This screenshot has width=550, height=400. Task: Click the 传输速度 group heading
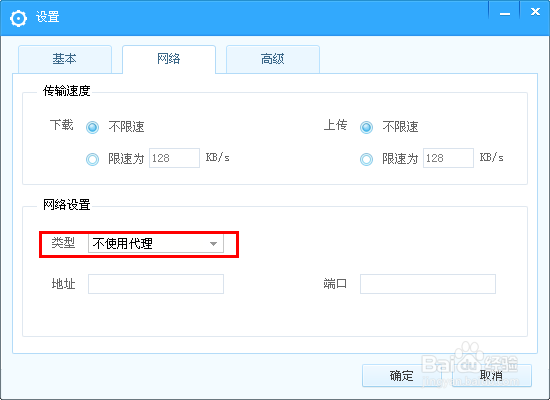click(x=66, y=91)
